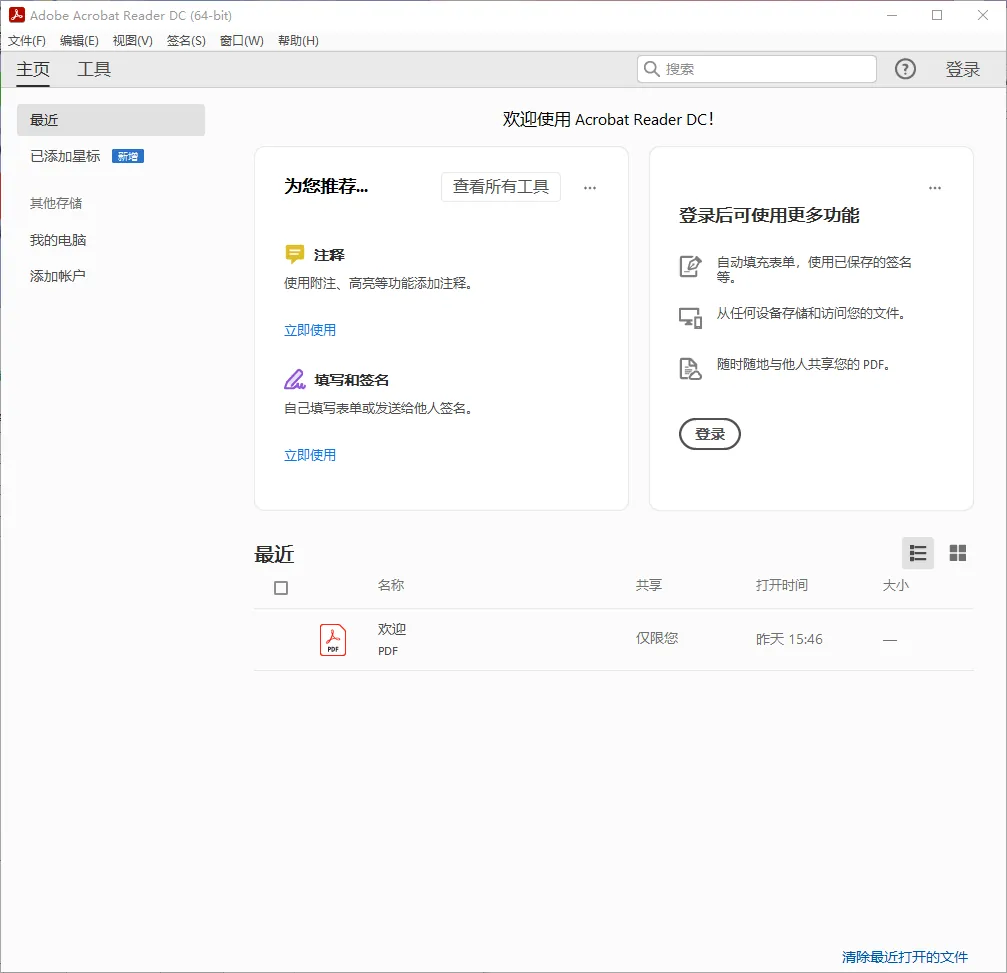The height and width of the screenshot is (973, 1007).
Task: Open the 签名(S) menu
Action: [x=186, y=40]
